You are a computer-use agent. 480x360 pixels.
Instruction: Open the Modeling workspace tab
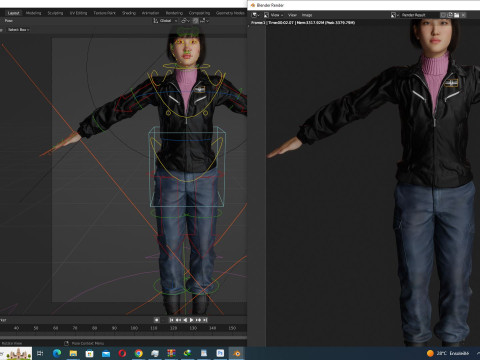pyautogui.click(x=34, y=13)
